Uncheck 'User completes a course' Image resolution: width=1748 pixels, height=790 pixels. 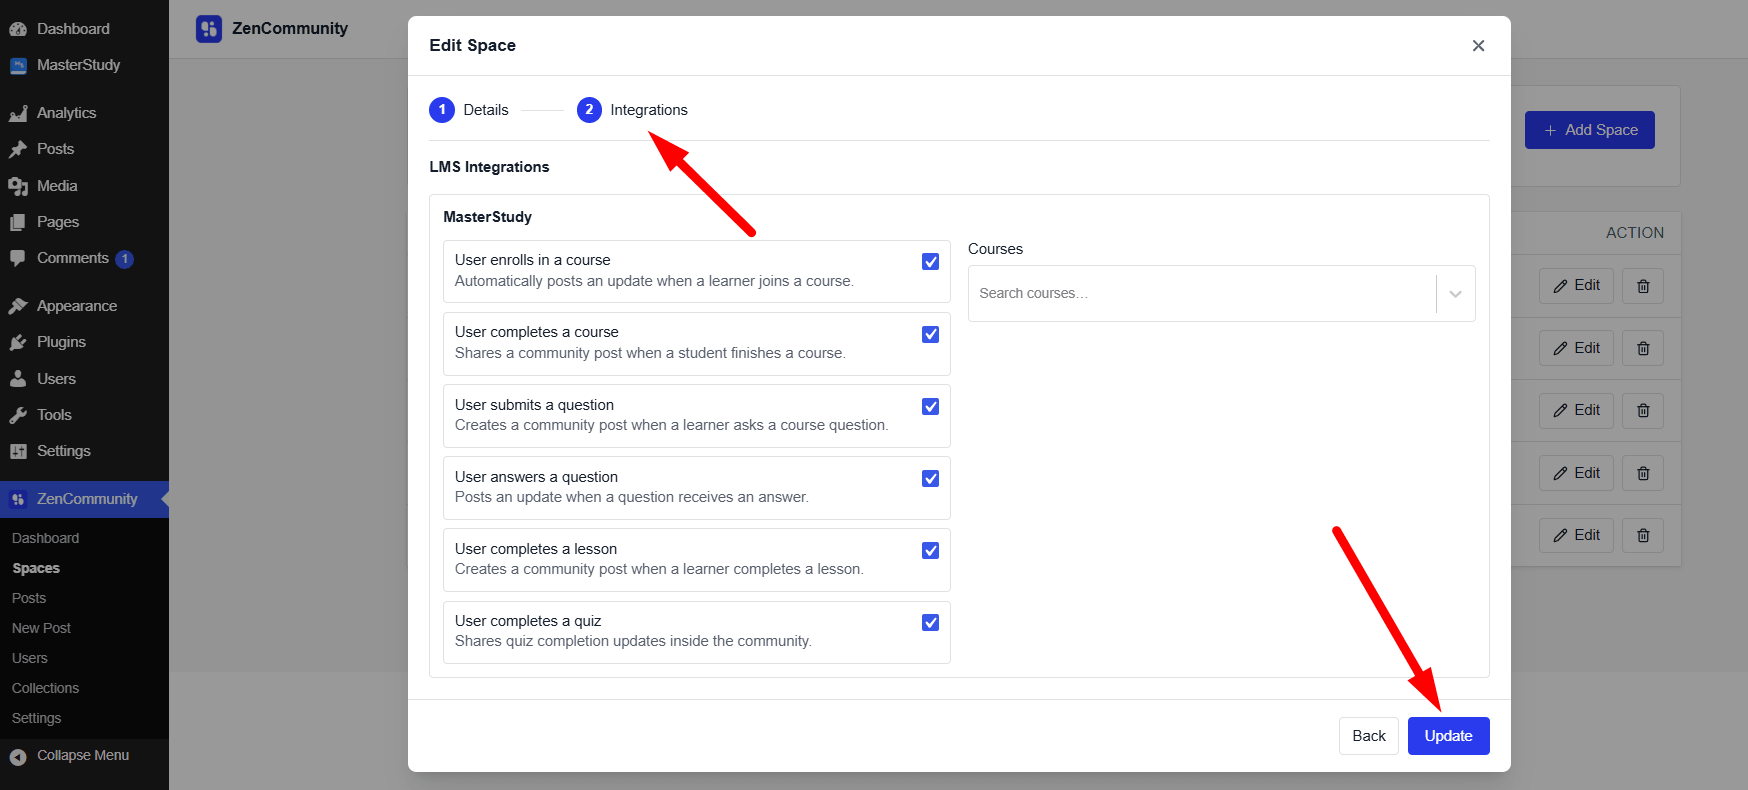pyautogui.click(x=930, y=334)
